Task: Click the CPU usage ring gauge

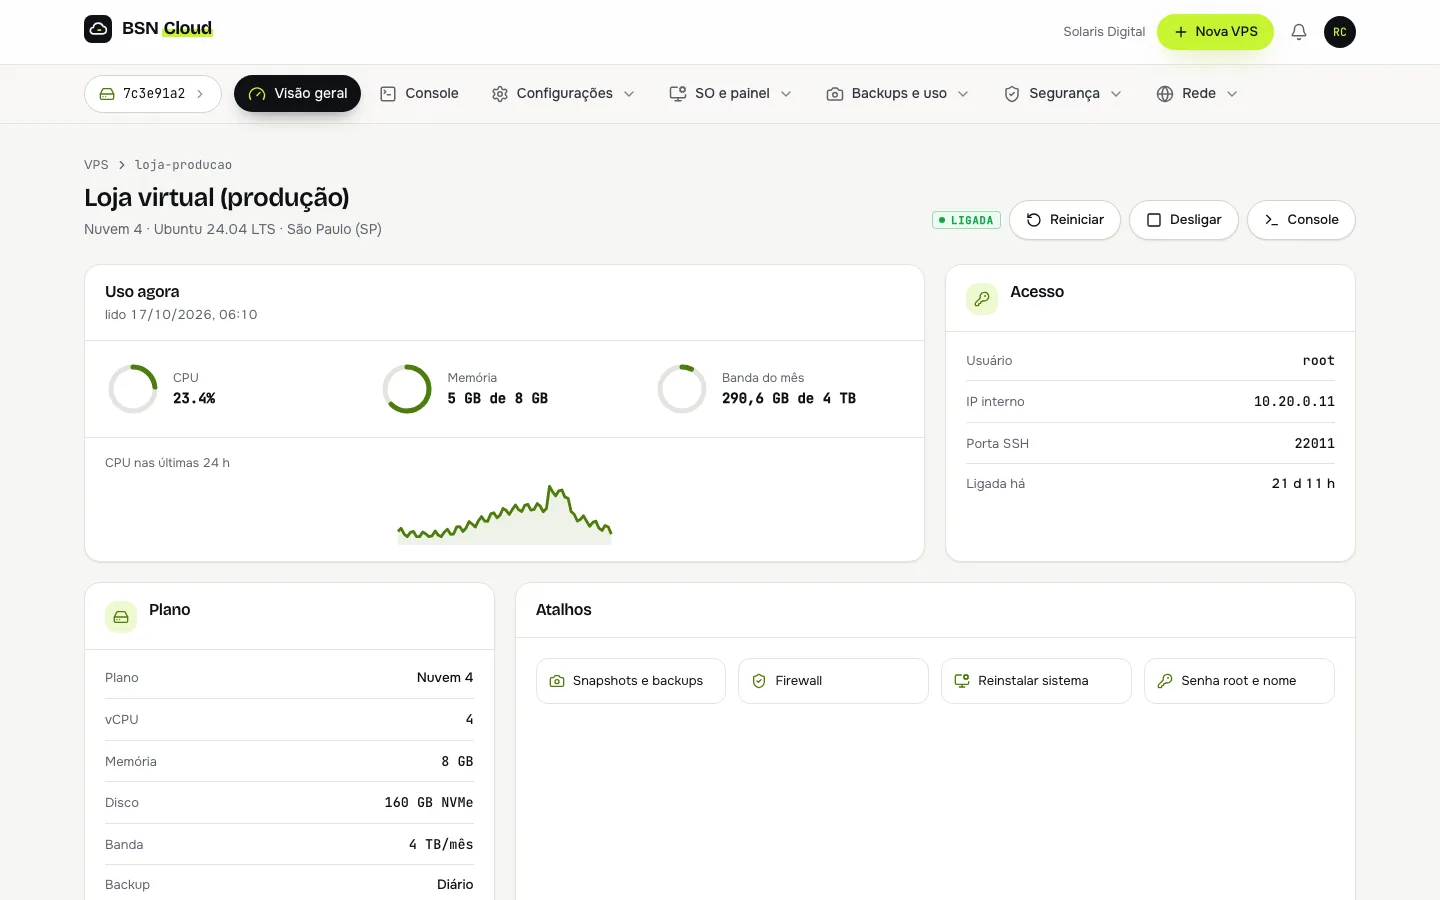Action: tap(133, 389)
